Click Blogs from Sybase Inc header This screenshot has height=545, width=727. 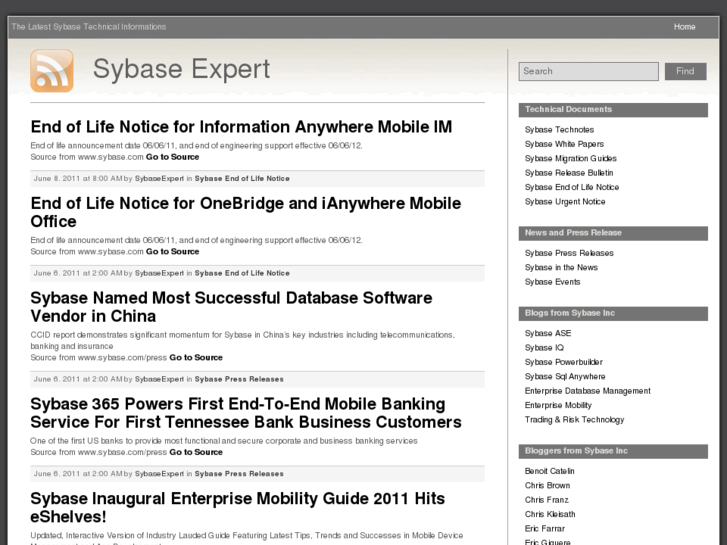click(x=613, y=314)
